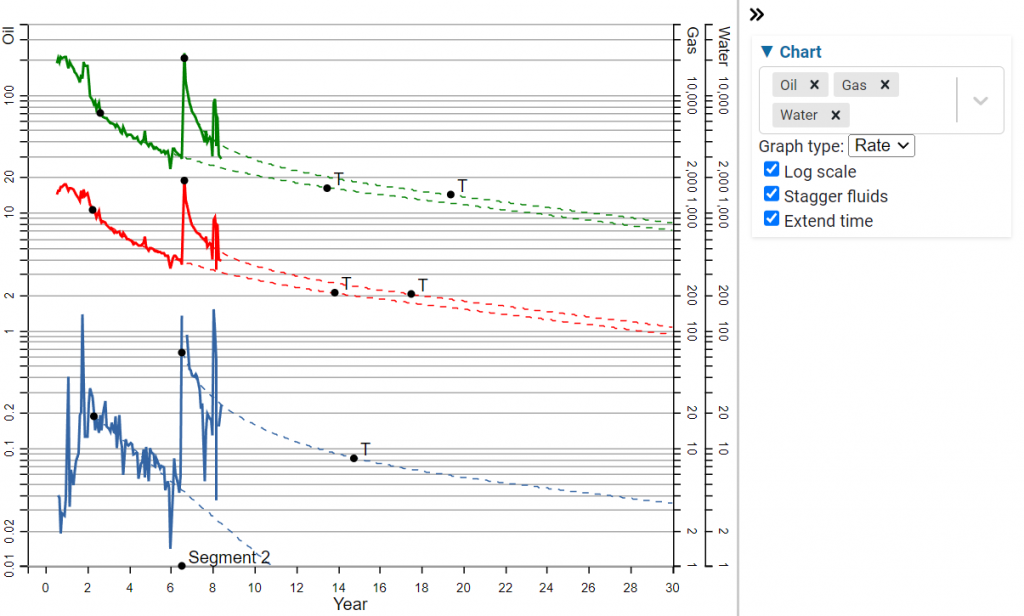Collapse the side panel with double-chevron icon

pos(757,14)
